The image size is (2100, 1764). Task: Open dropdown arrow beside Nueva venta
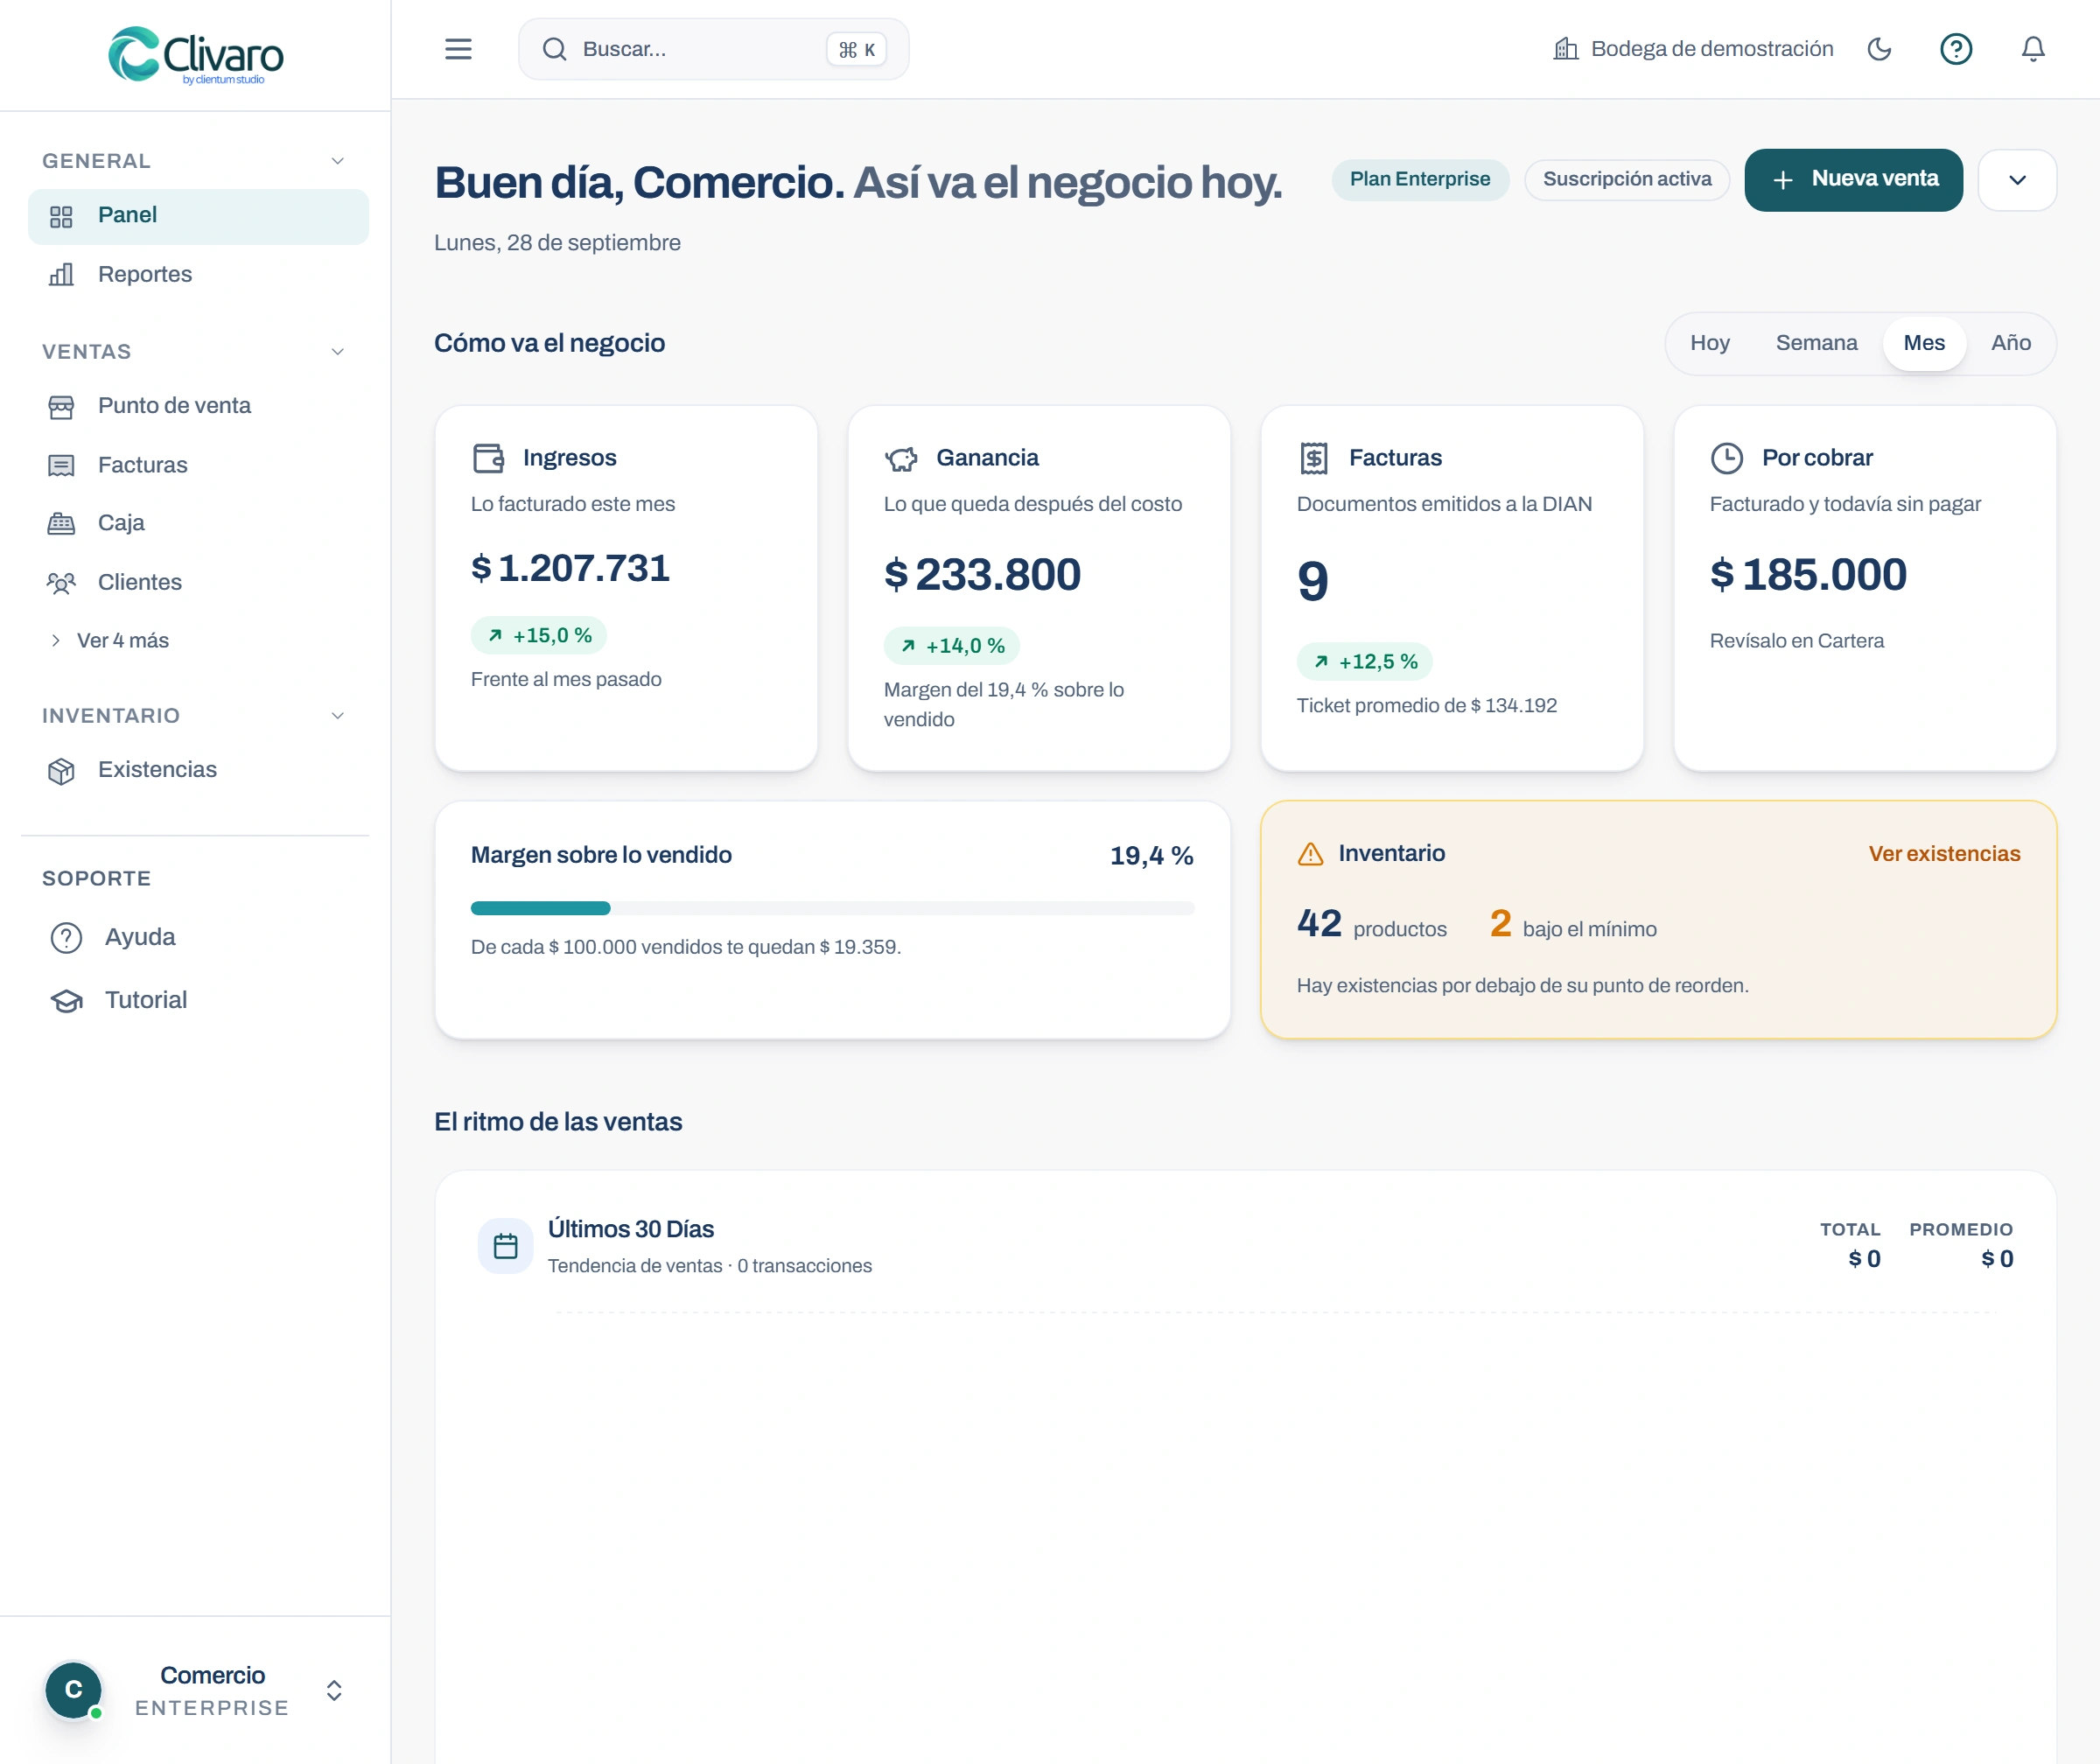click(2017, 180)
